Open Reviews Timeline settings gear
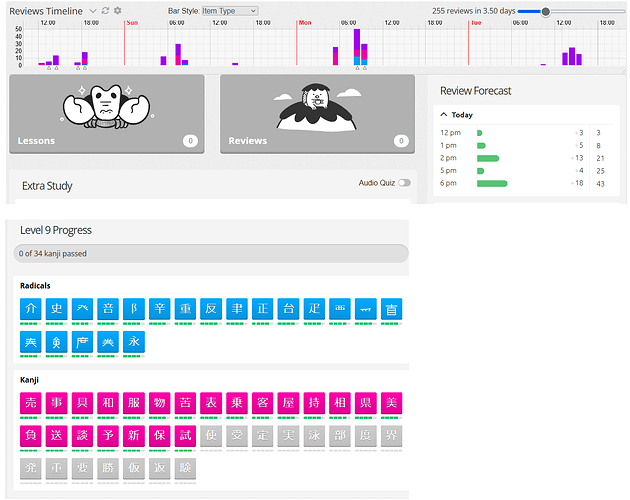 (117, 11)
